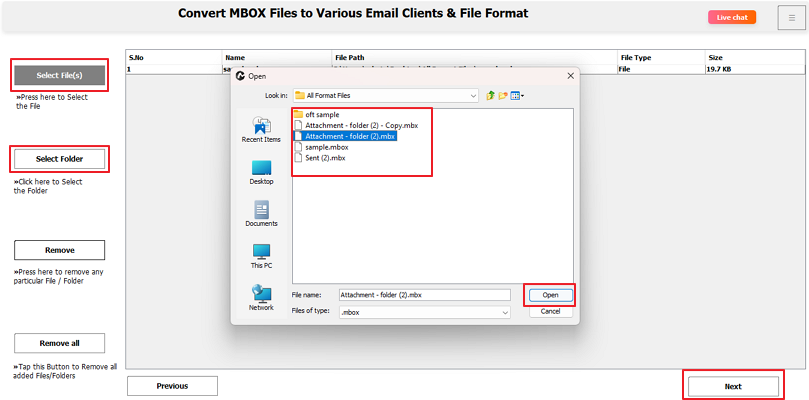Open Recent Items in the sidebar
The width and height of the screenshot is (809, 400).
[261, 130]
